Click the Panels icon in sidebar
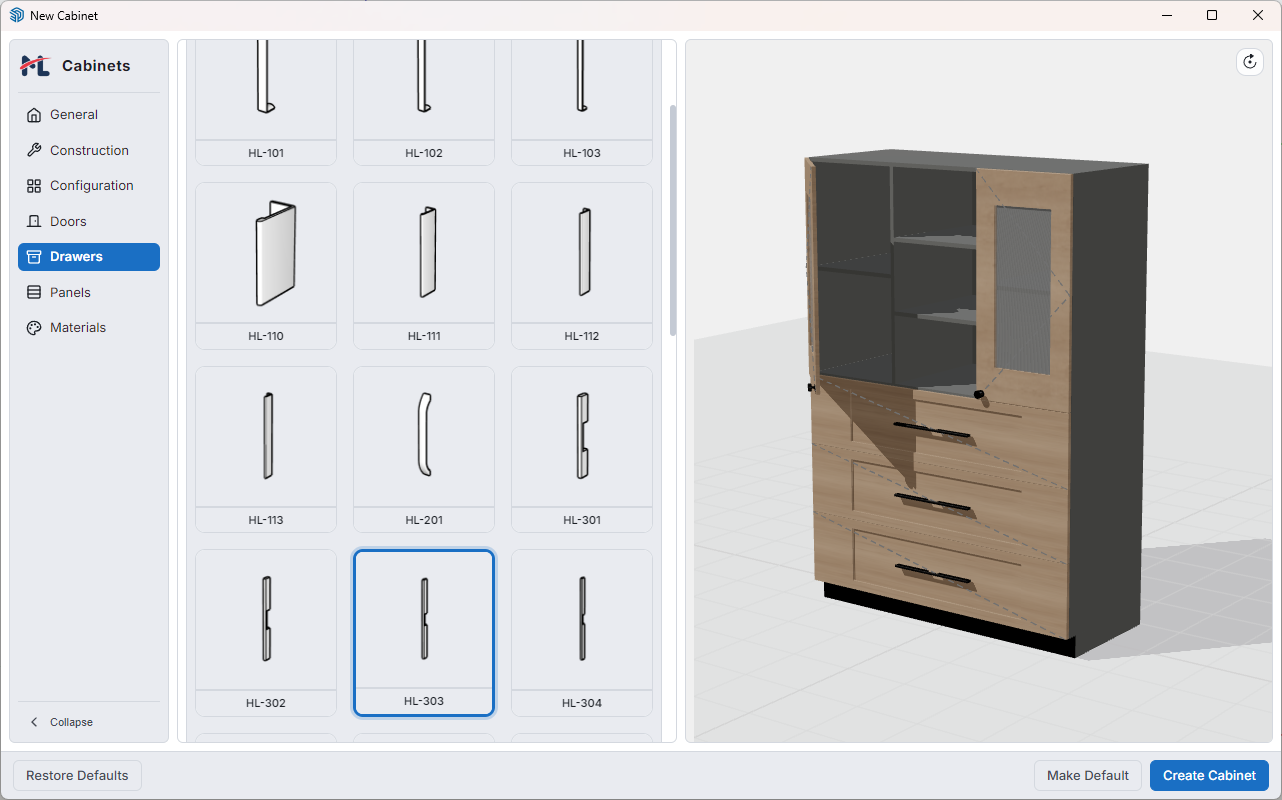Screen dimensions: 1282x800 34,292
